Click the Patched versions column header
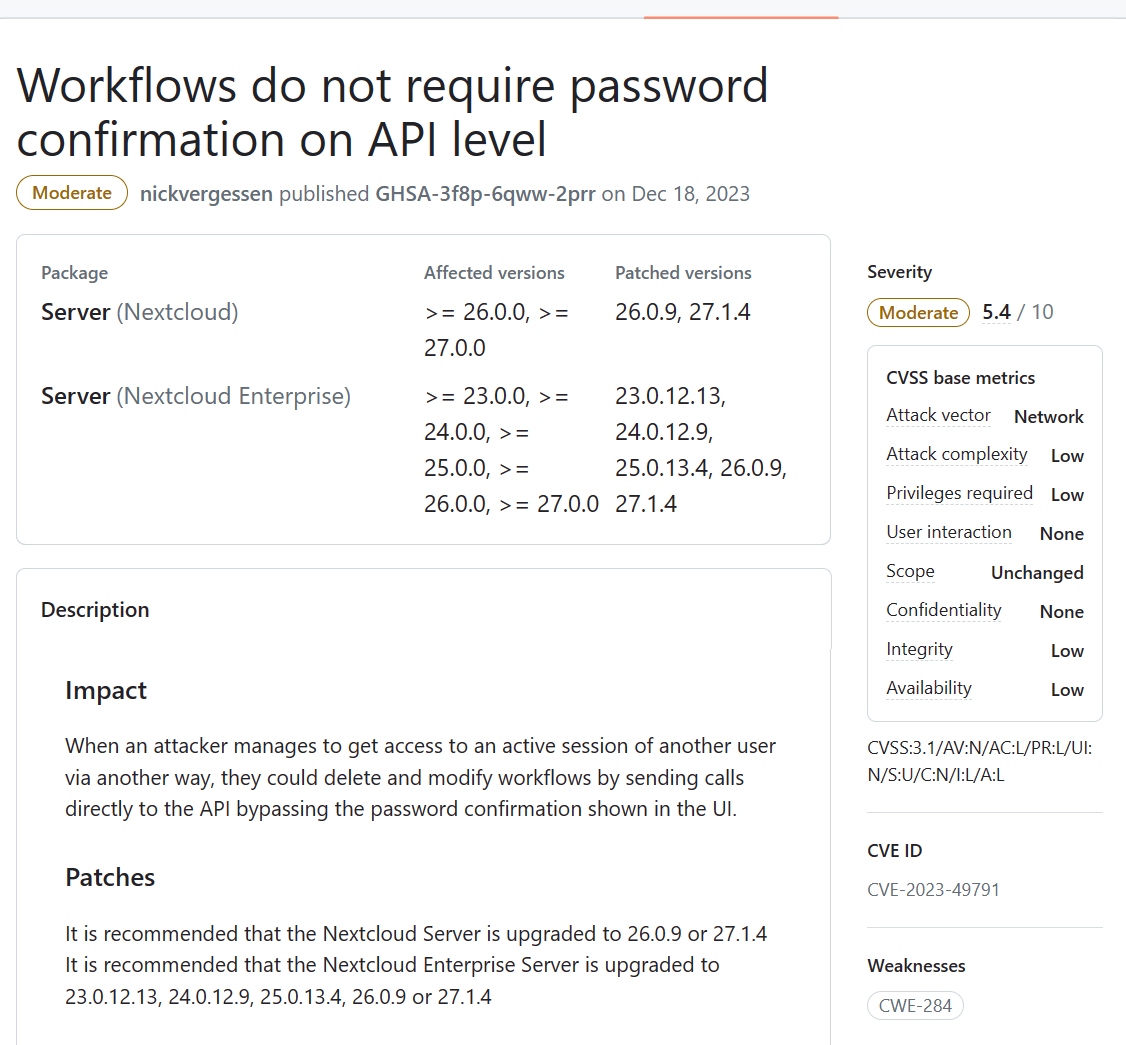The height and width of the screenshot is (1045, 1126). coord(683,273)
